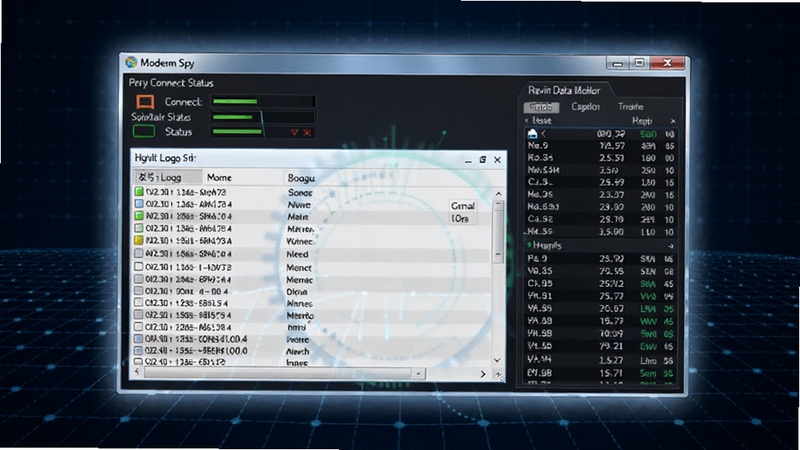
Task: Select the V0.35 row under Heppls
Action: click(x=601, y=271)
